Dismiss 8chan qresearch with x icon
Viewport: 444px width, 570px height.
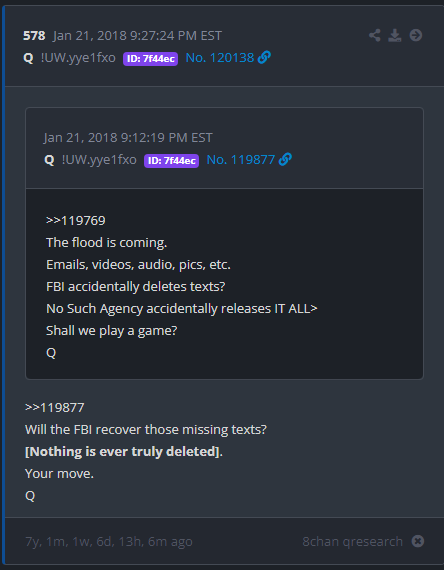pos(418,541)
